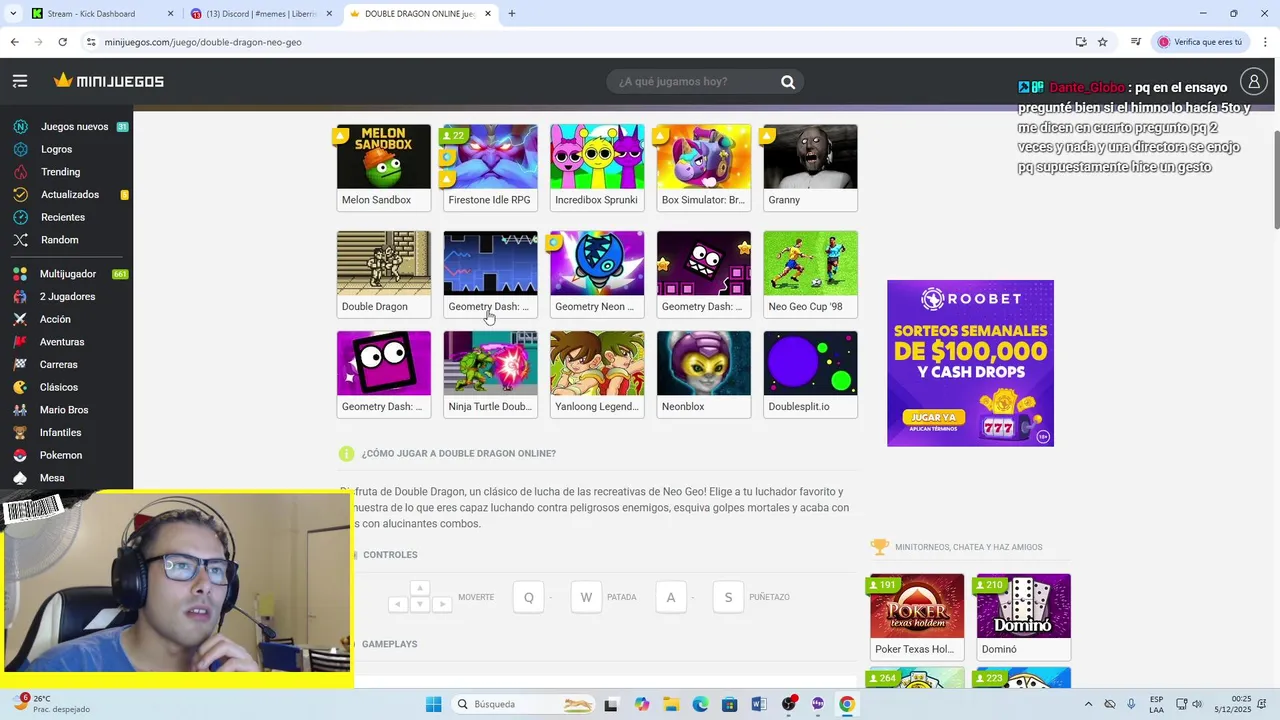Click the taskbar Búsqueda search box
The image size is (1280, 720).
524,704
